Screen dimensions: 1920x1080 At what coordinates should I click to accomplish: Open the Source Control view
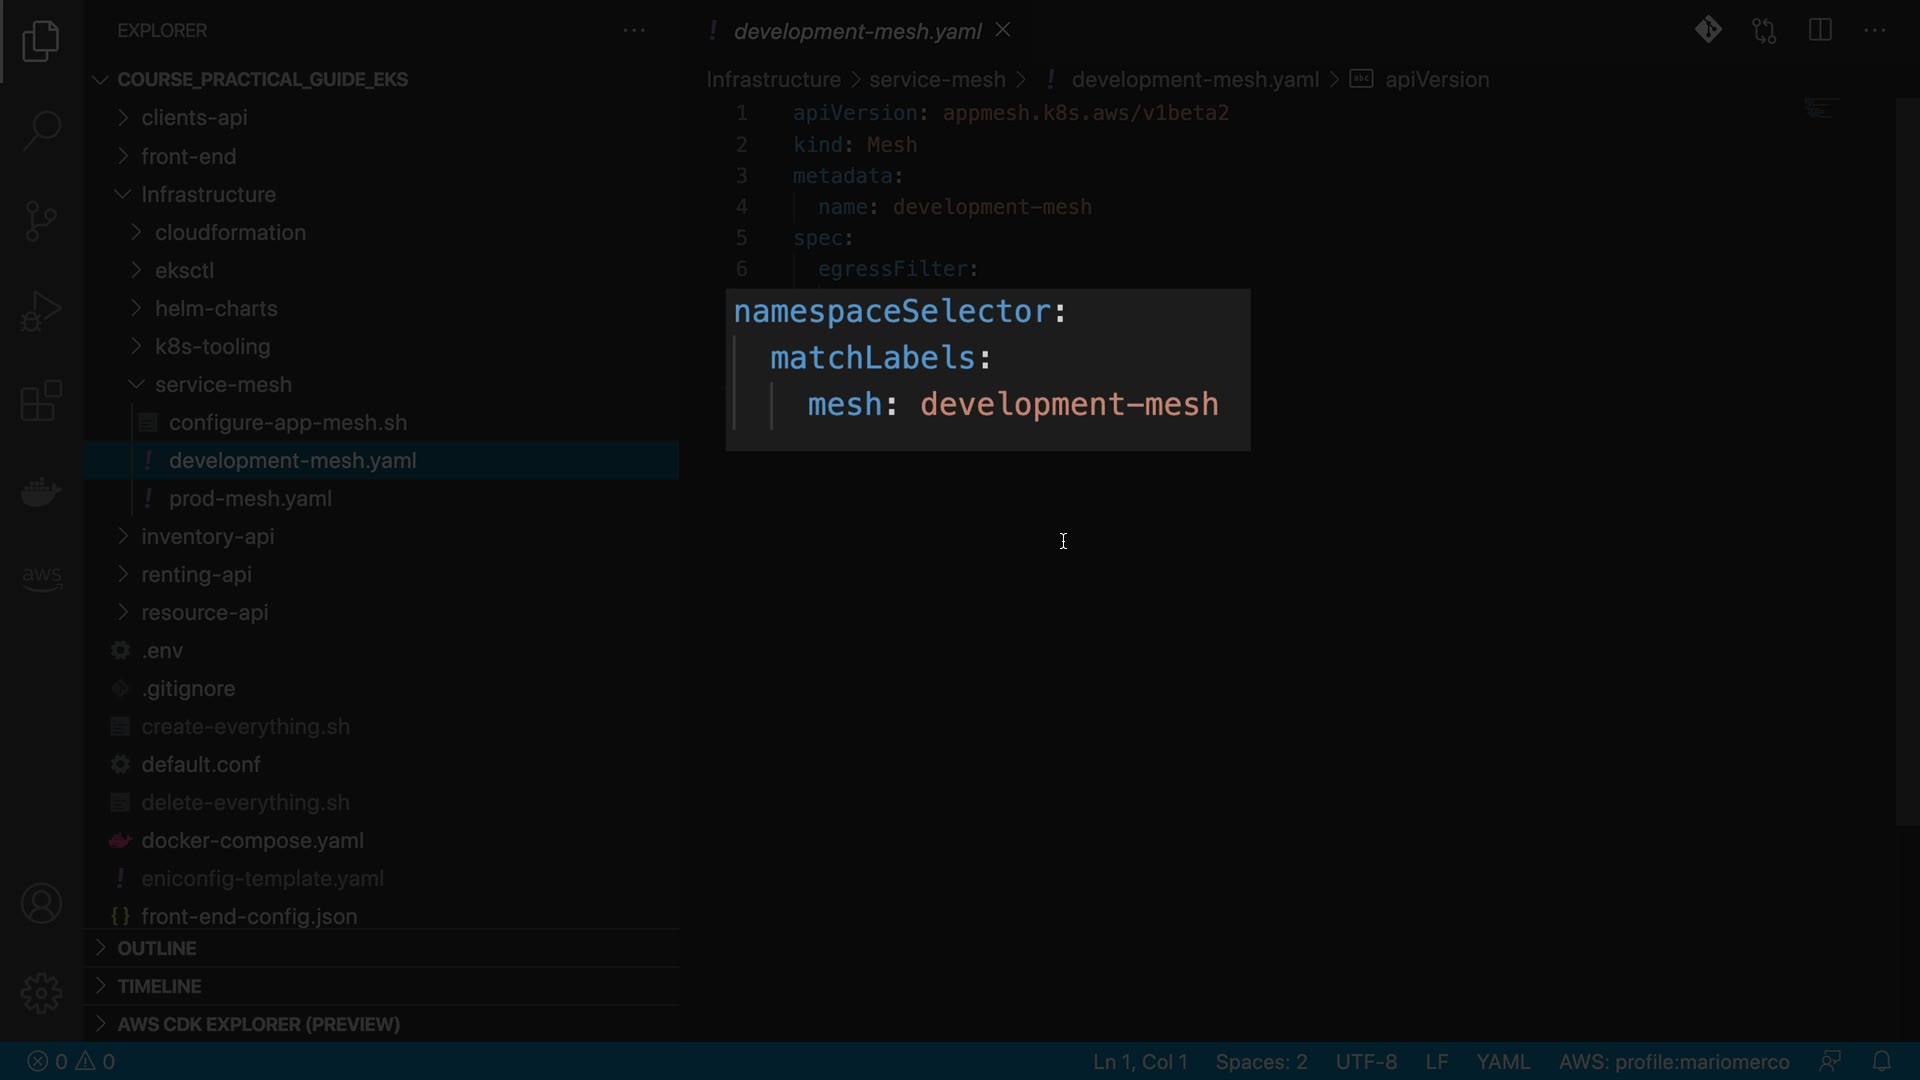[41, 221]
